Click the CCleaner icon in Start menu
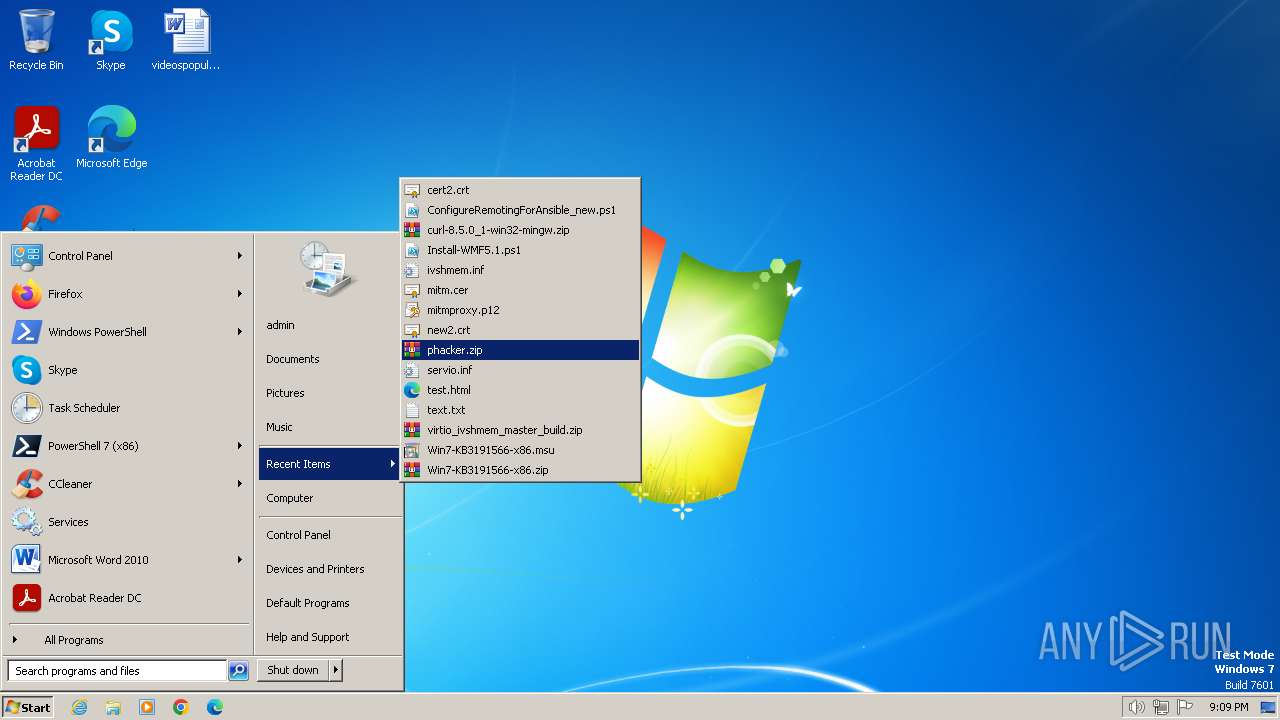The image size is (1280, 720). tap(27, 484)
